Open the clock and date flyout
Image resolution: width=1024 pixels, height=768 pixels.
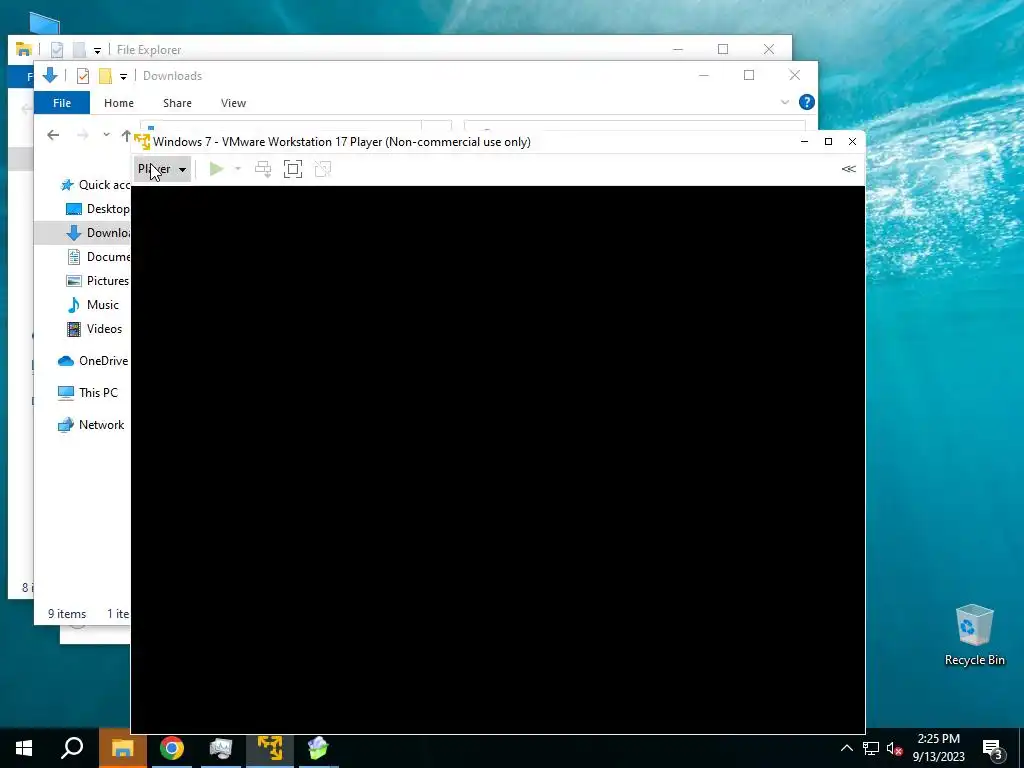(938, 748)
